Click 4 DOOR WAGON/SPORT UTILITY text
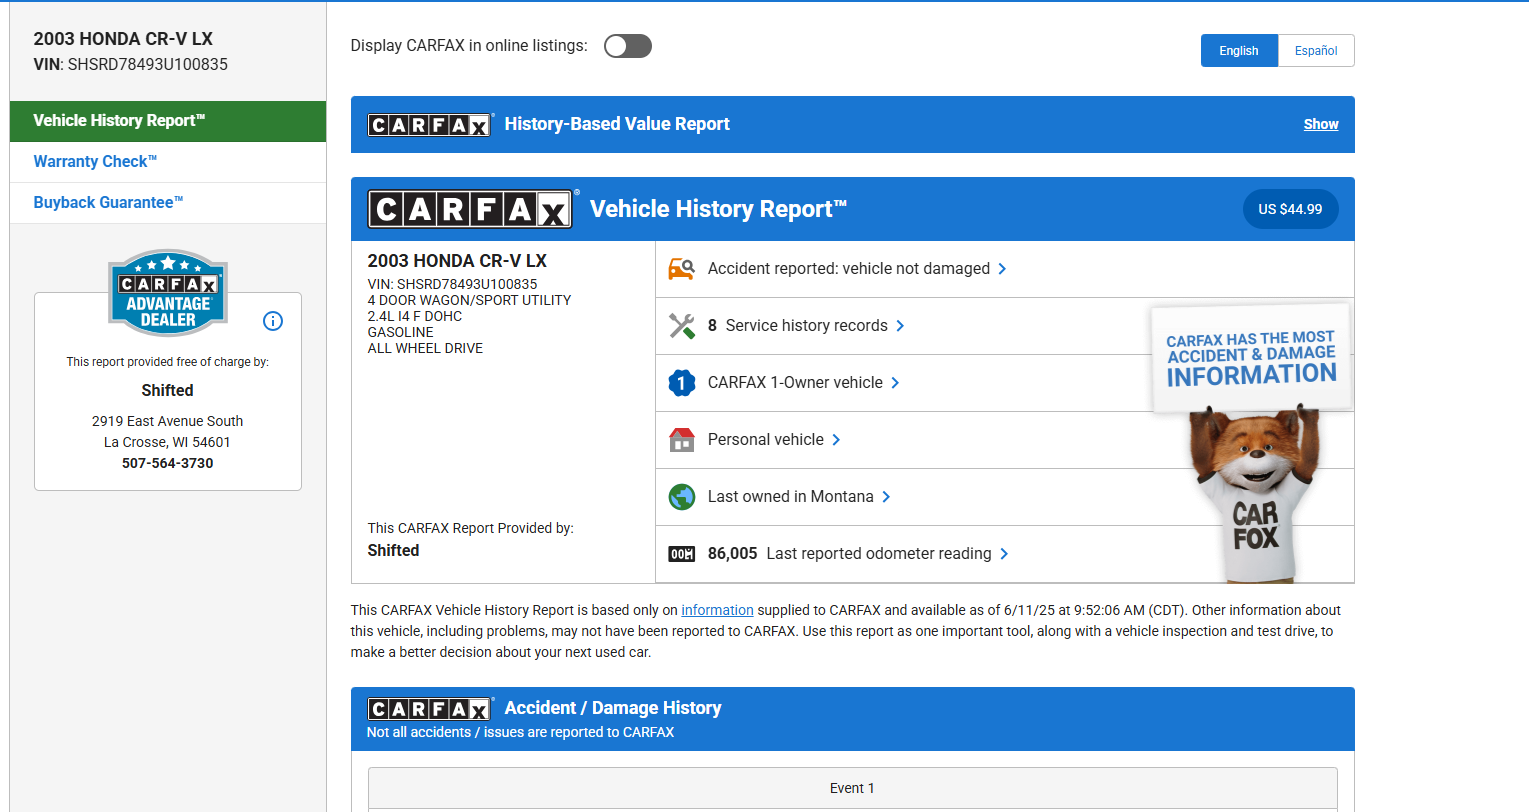 click(469, 301)
